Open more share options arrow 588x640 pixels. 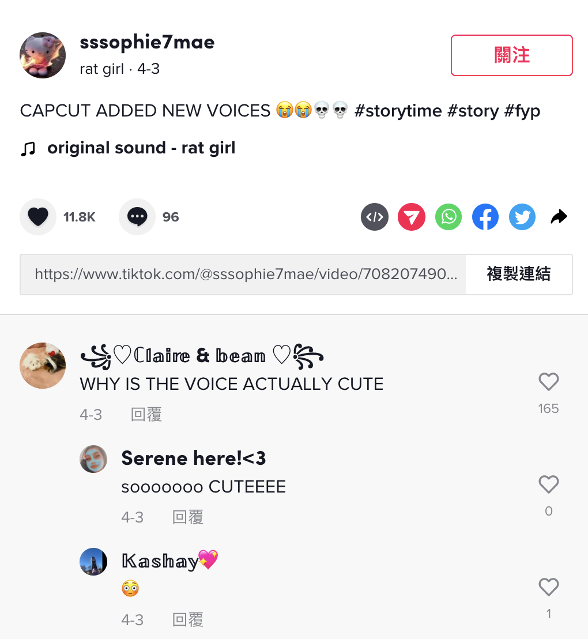click(x=559, y=217)
